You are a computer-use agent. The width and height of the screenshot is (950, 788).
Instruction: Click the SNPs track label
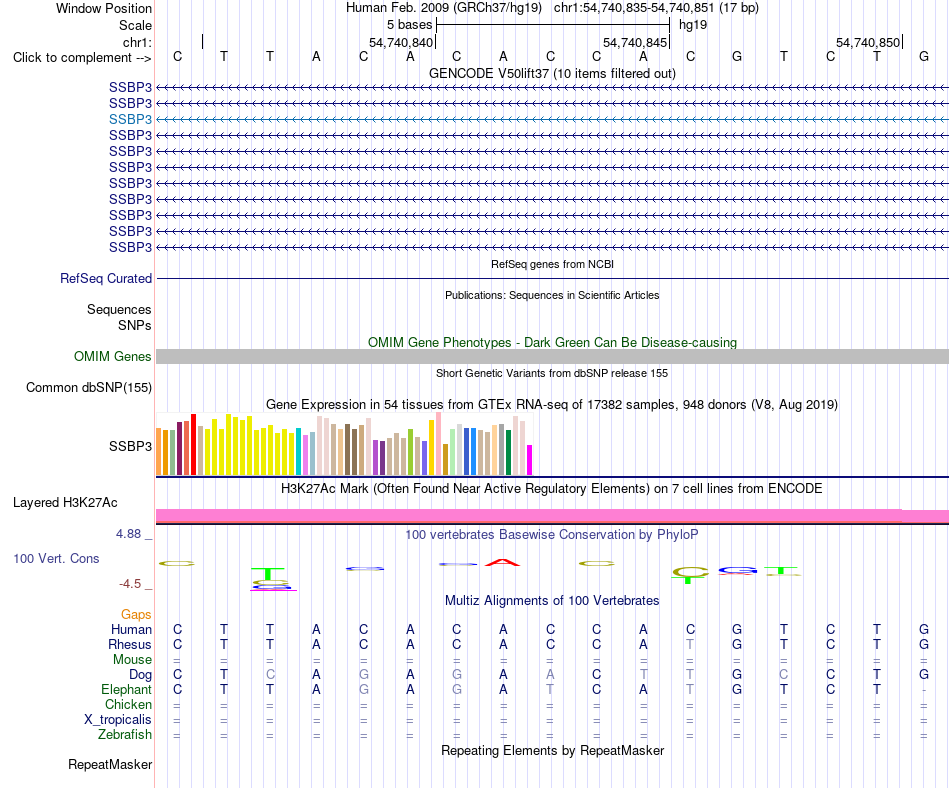click(x=135, y=325)
